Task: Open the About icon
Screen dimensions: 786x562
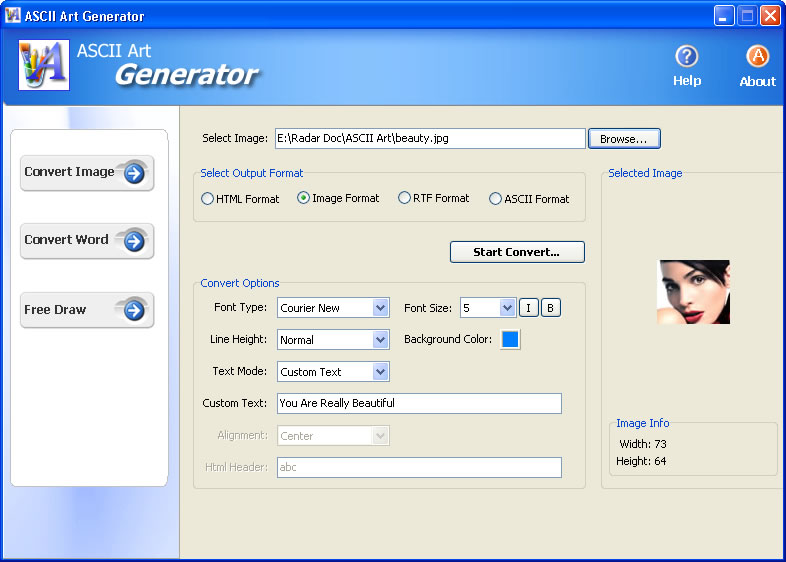Action: 757,57
